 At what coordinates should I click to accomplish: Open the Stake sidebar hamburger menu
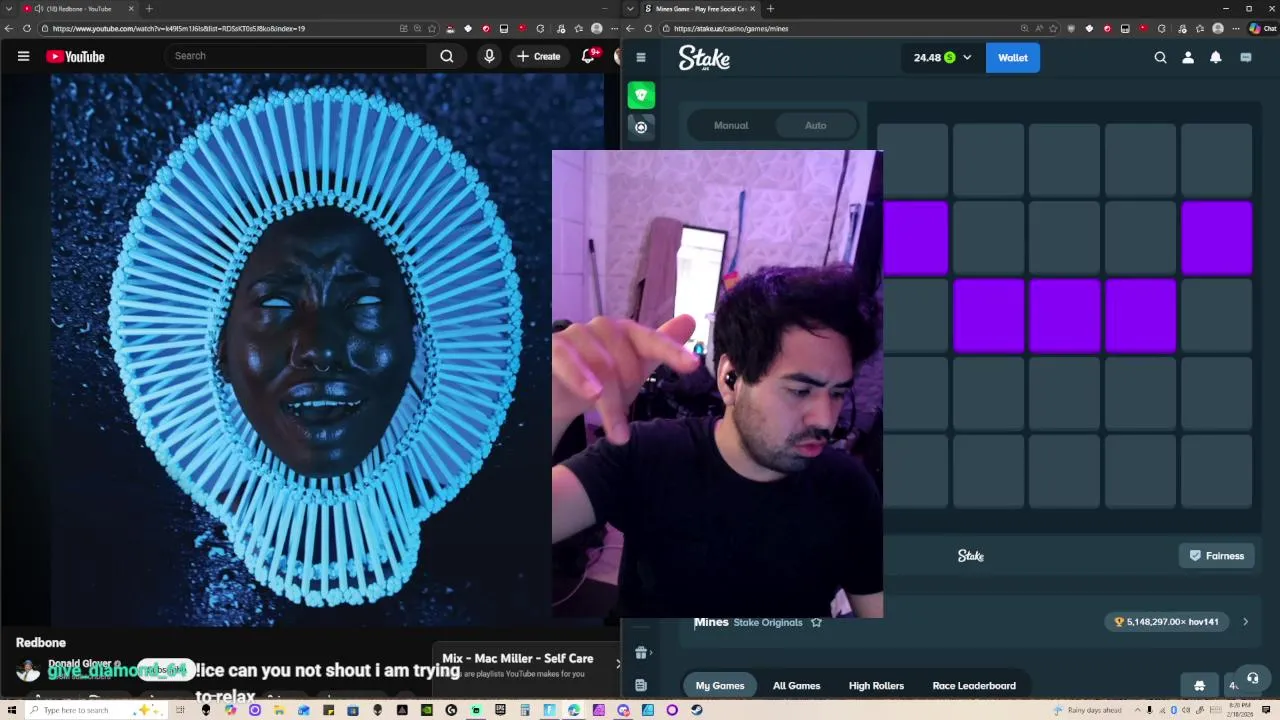641,57
